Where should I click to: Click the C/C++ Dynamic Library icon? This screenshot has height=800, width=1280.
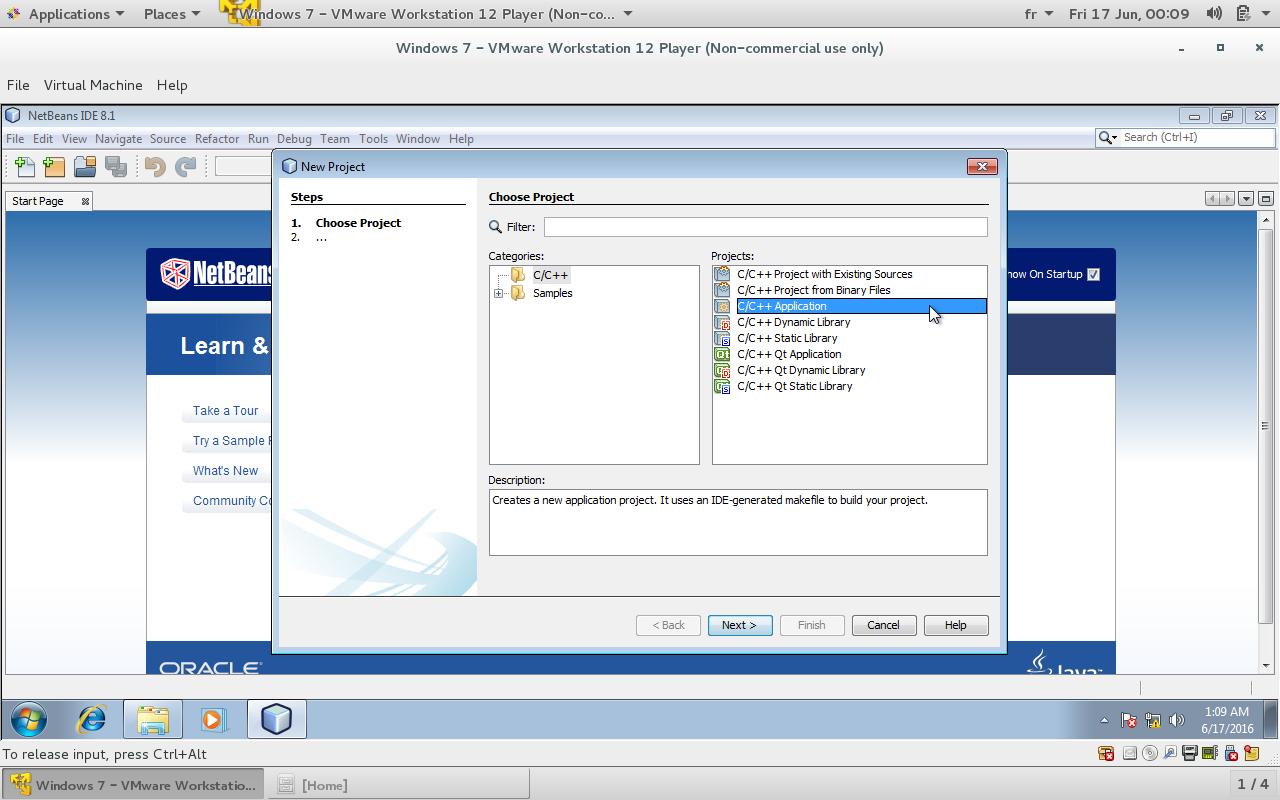click(x=723, y=322)
